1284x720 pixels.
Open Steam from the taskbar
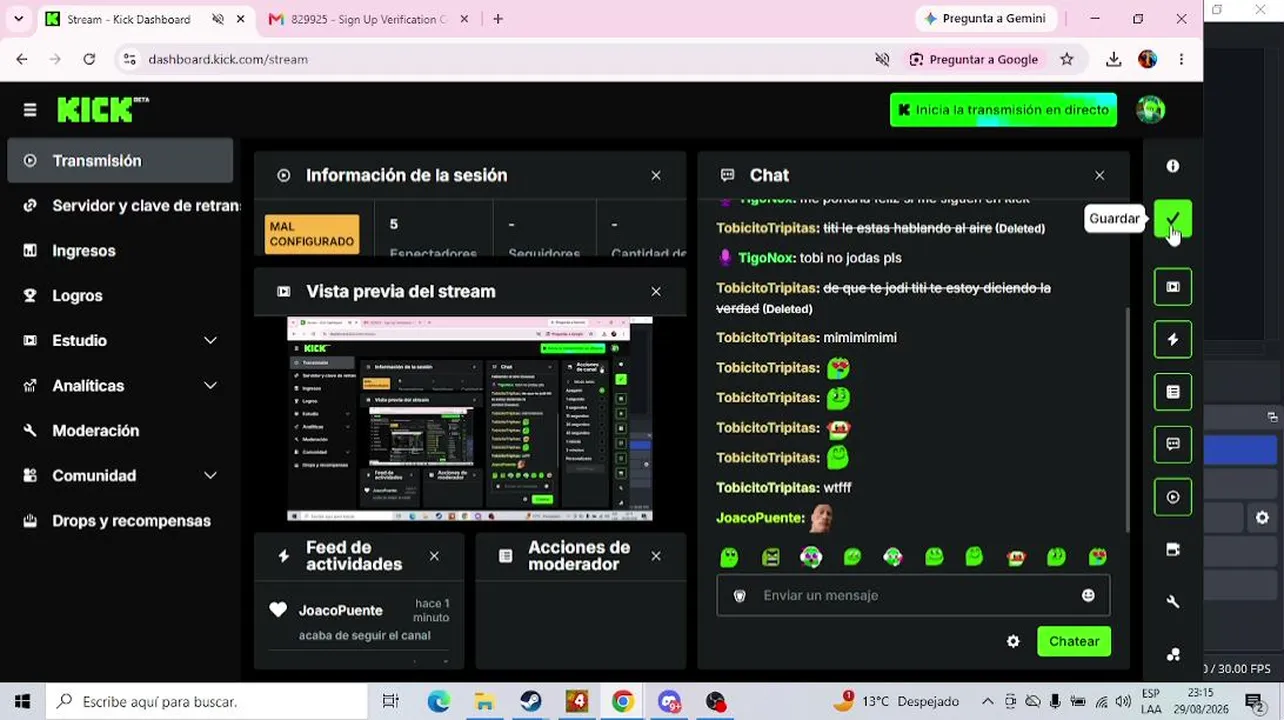tap(530, 701)
